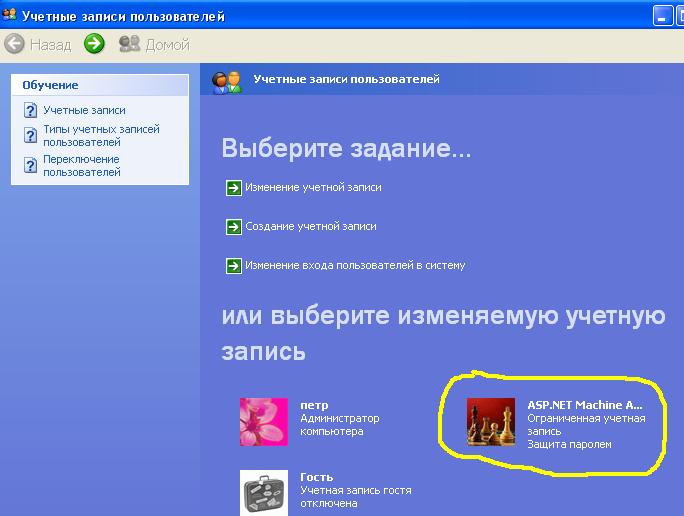Open 'Переключение пользователей' help link

point(82,166)
